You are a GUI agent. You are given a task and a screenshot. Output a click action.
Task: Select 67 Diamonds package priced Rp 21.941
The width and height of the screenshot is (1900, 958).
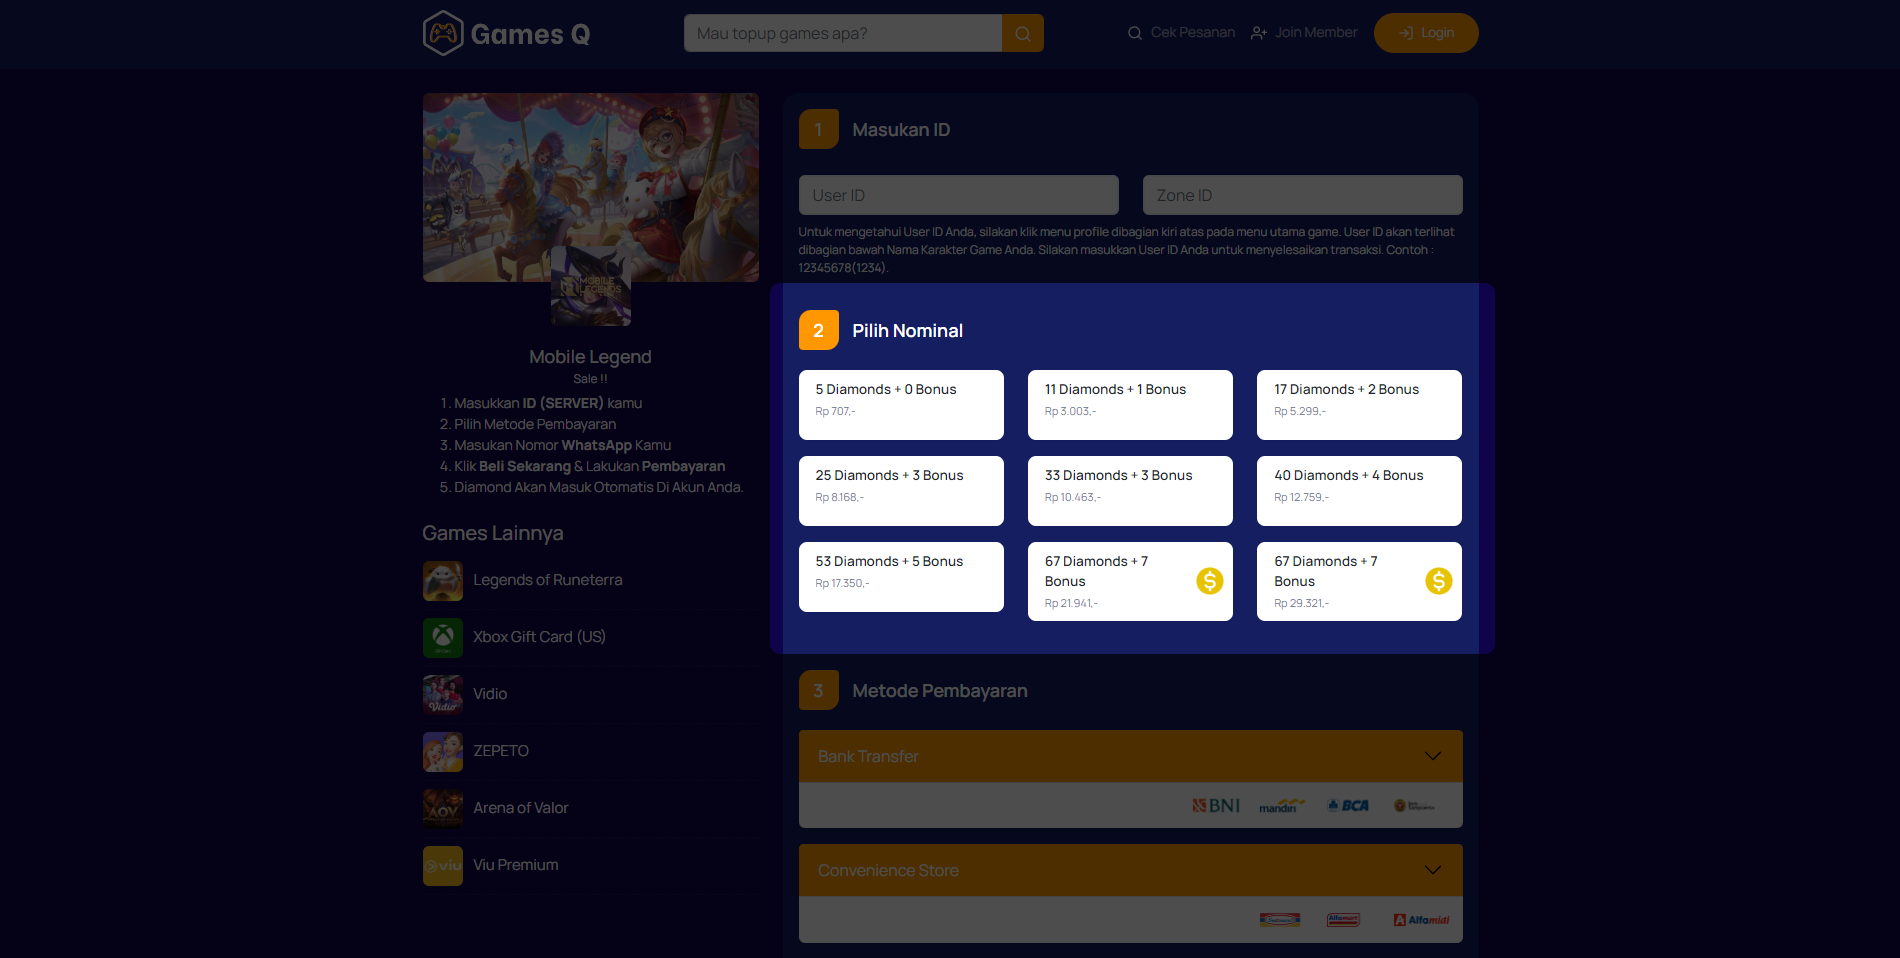[x=1130, y=581]
